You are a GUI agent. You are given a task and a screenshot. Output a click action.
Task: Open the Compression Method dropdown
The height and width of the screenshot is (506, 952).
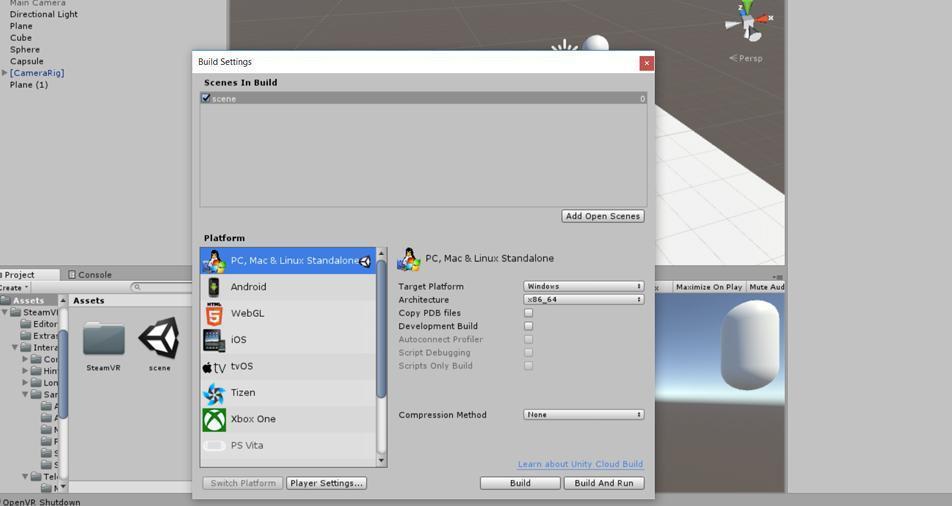pos(583,414)
